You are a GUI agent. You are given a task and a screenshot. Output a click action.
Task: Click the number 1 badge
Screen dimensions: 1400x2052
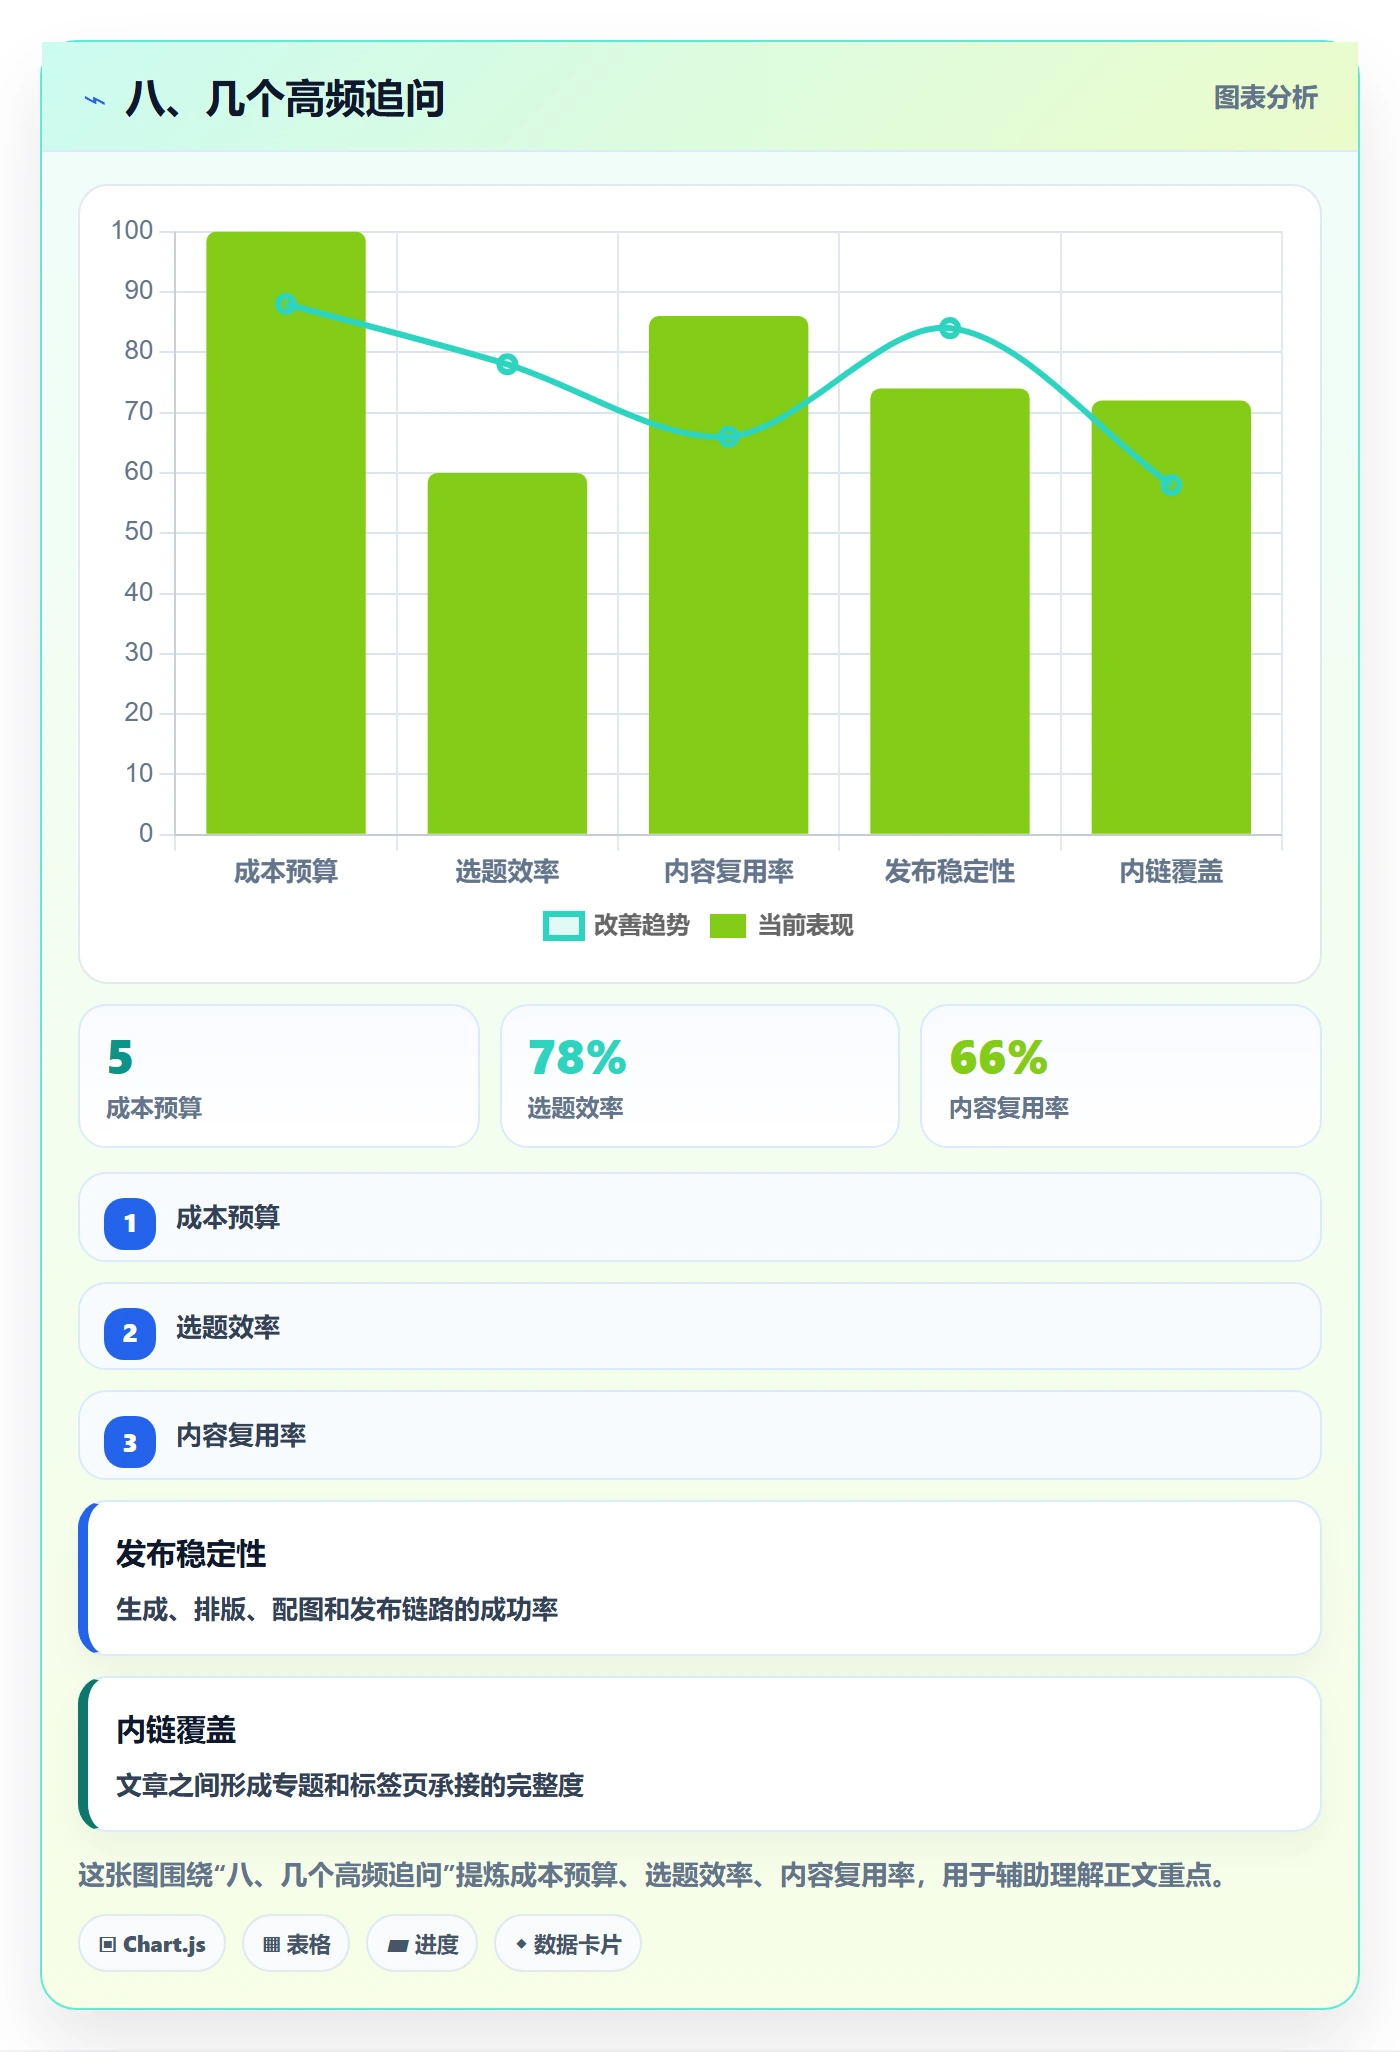point(130,1223)
